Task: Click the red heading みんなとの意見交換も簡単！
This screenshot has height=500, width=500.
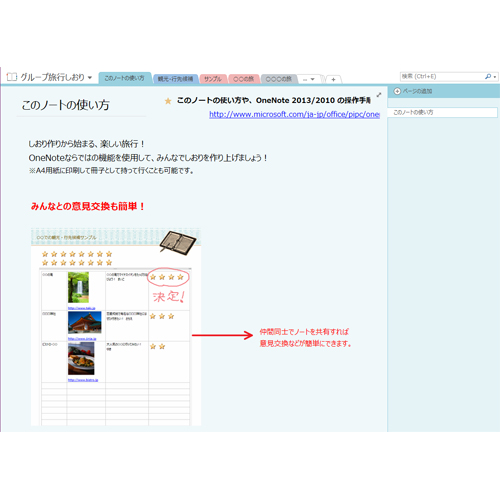Action: [x=88, y=206]
